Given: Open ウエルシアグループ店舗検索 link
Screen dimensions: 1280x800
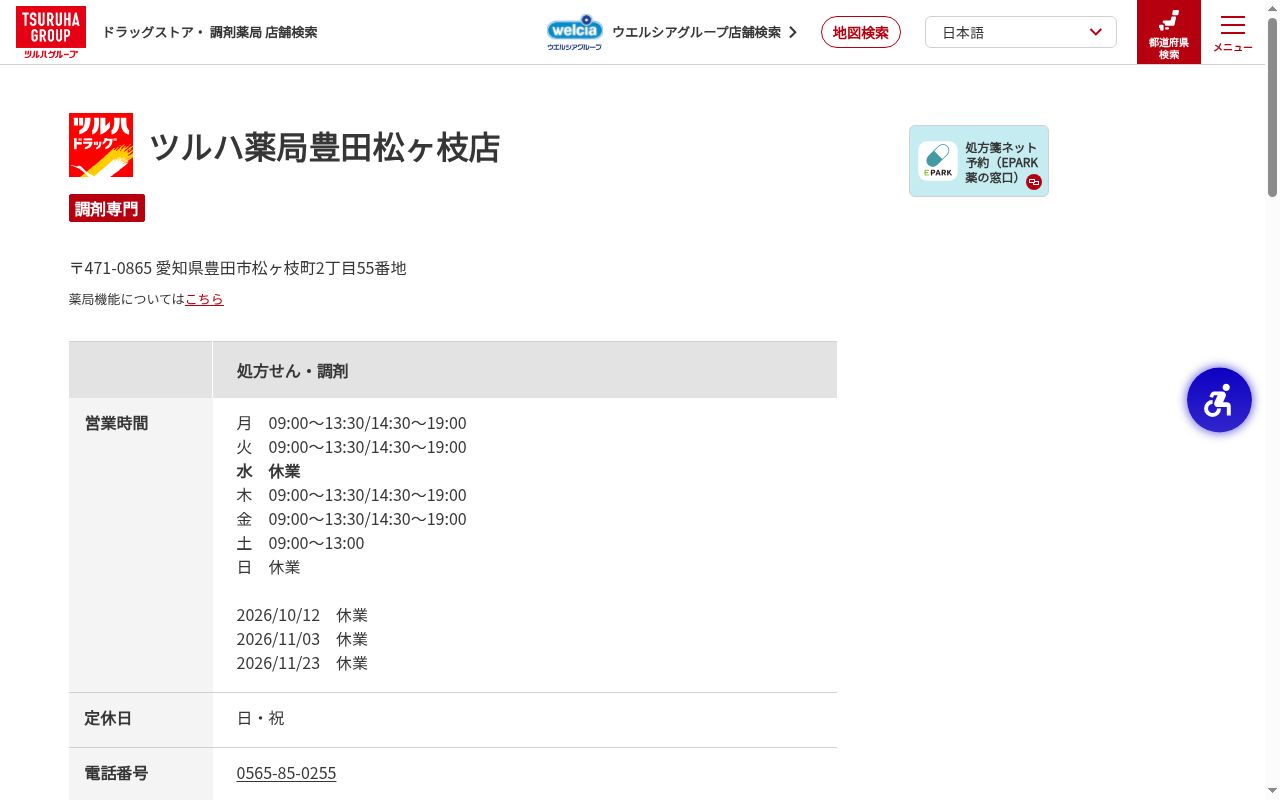Looking at the screenshot, I should click(x=696, y=32).
